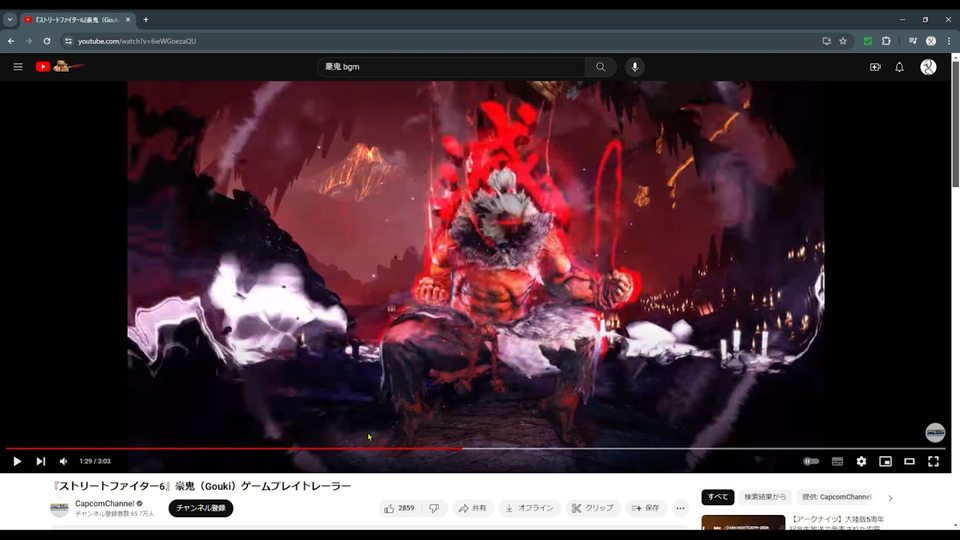Open the CapcomChannel channel link
Viewport: 960px width, 540px height.
click(105, 503)
